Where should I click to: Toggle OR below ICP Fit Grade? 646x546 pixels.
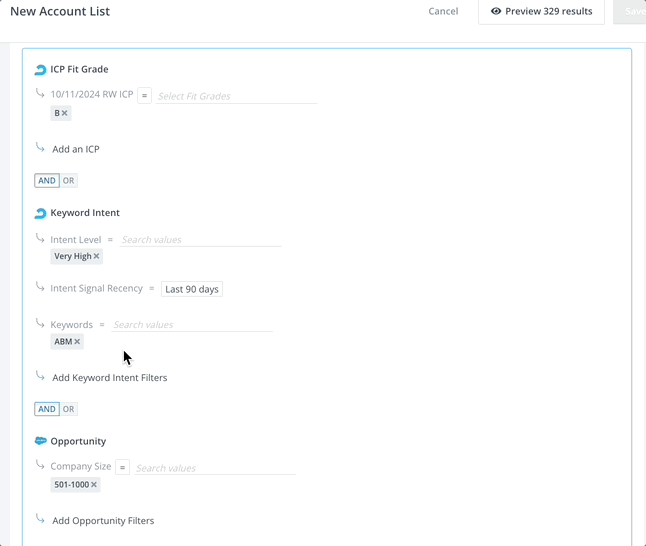68,181
